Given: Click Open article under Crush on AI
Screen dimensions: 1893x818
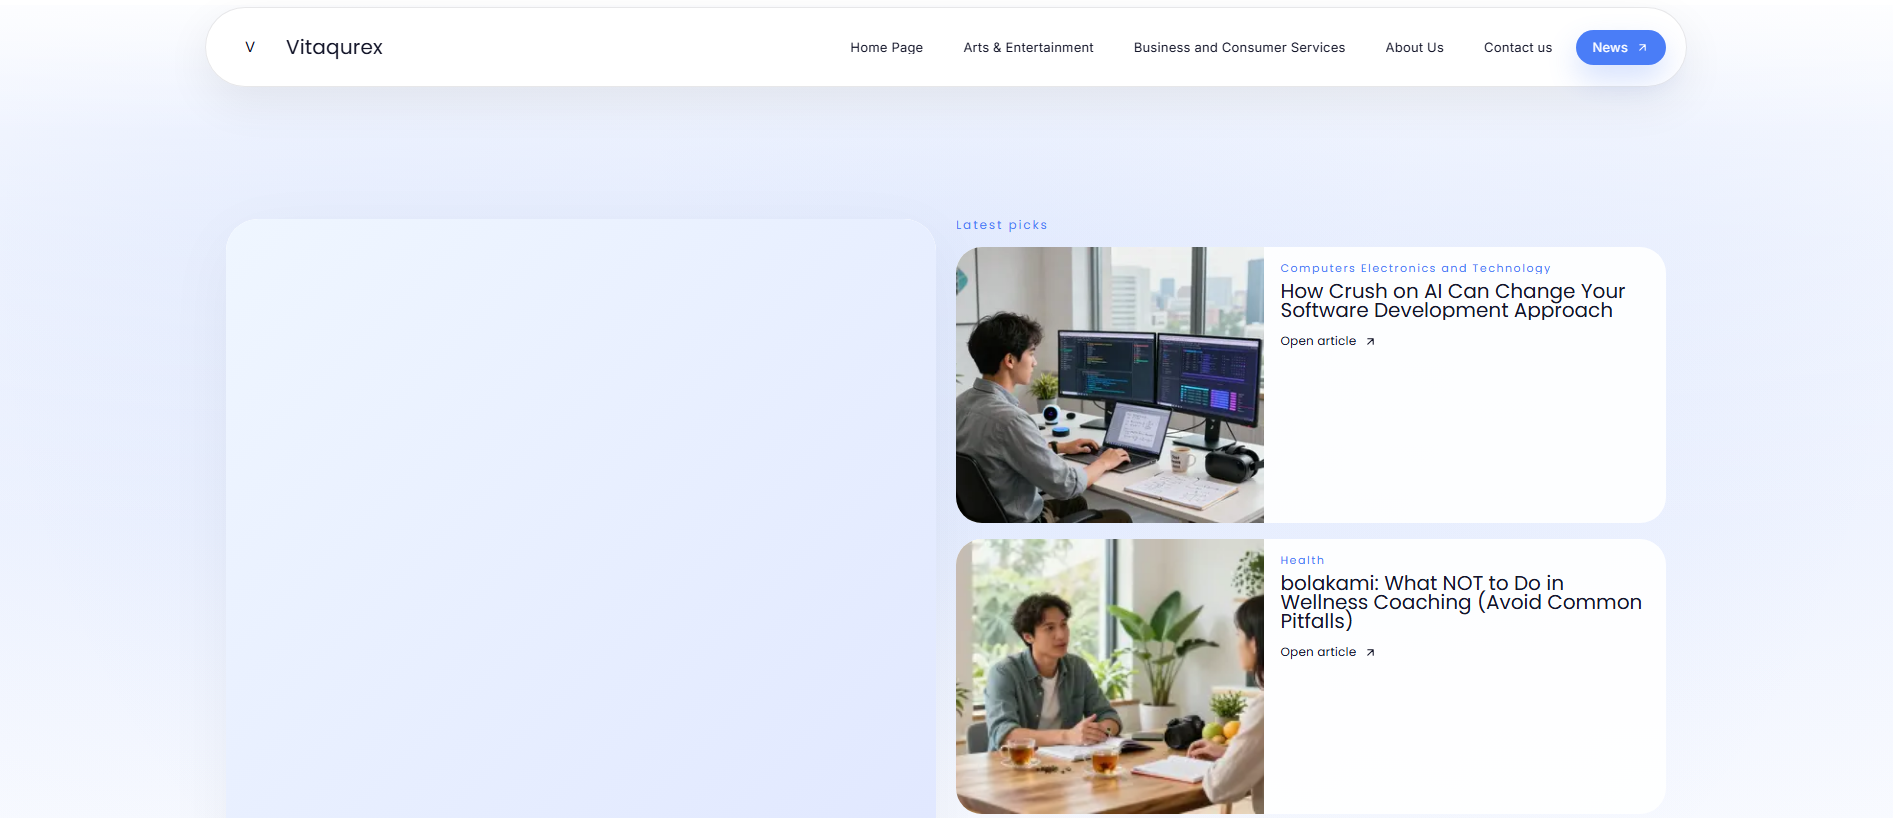Looking at the screenshot, I should click(1318, 341).
